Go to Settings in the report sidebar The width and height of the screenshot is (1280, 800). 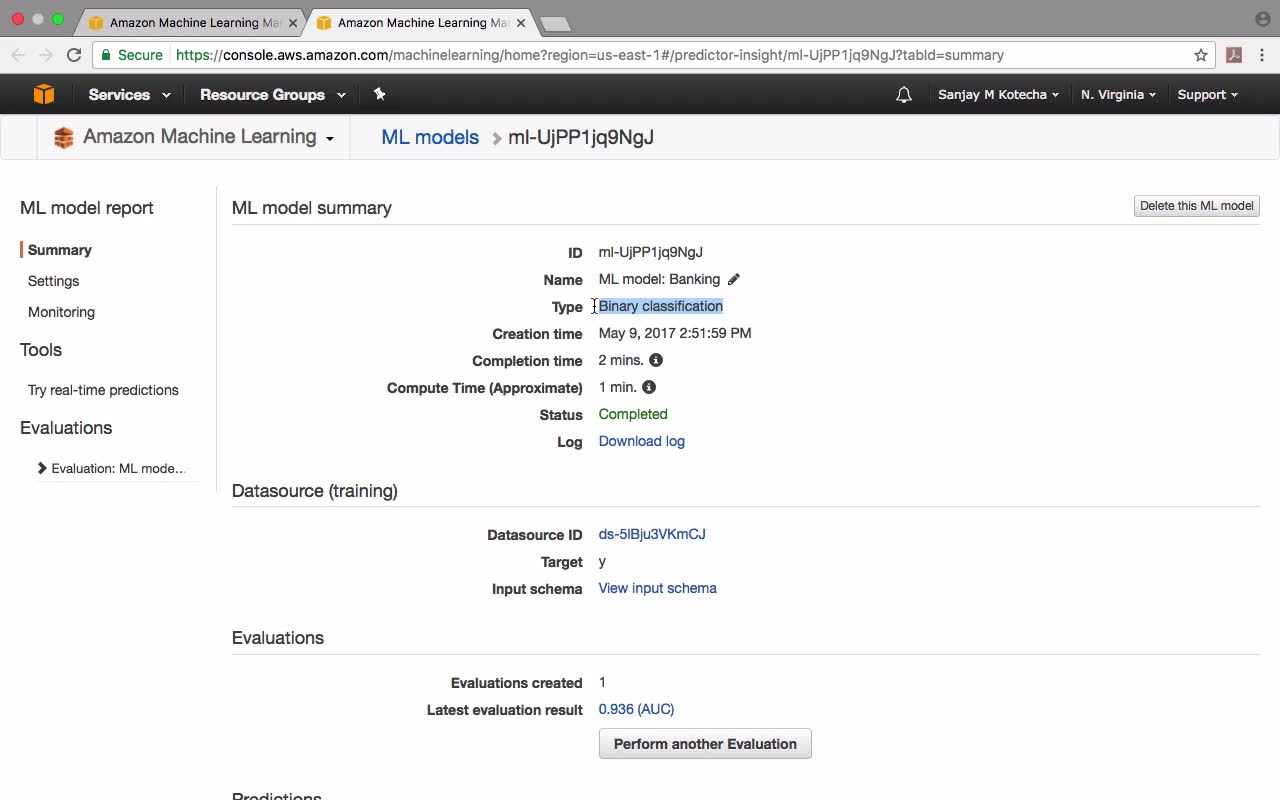pos(53,281)
